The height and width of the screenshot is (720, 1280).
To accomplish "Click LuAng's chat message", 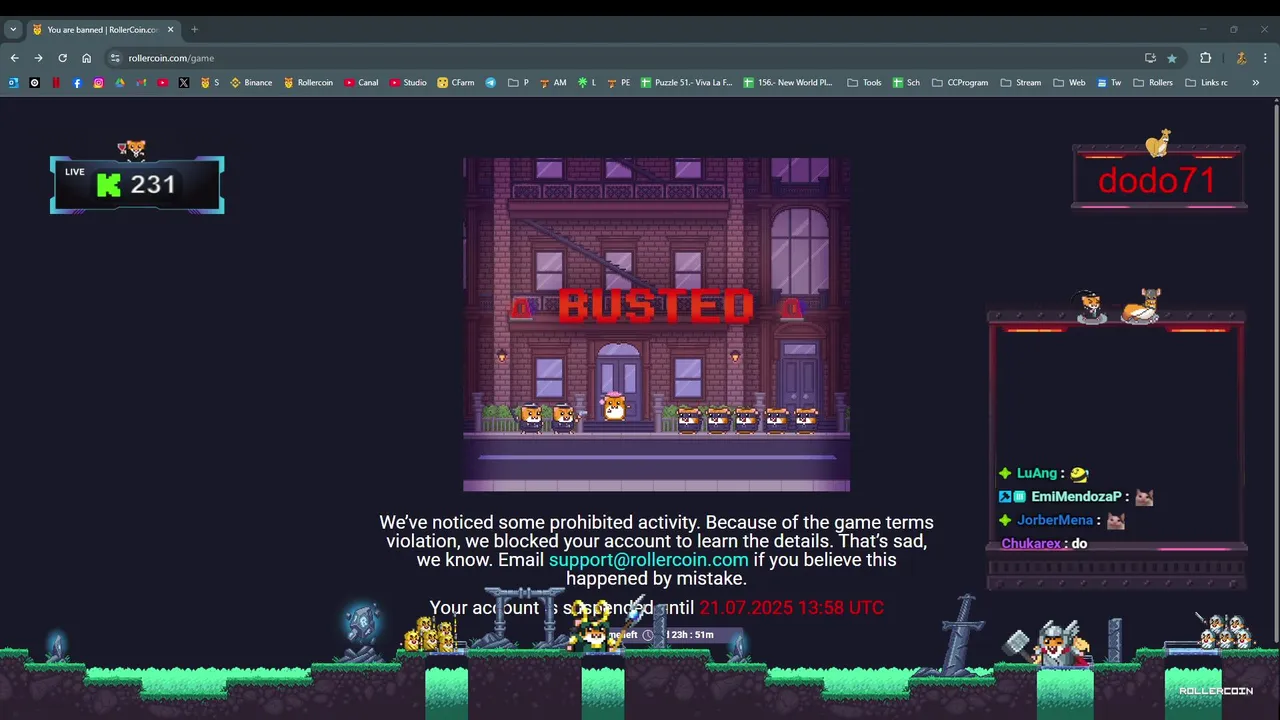I will pyautogui.click(x=1043, y=473).
